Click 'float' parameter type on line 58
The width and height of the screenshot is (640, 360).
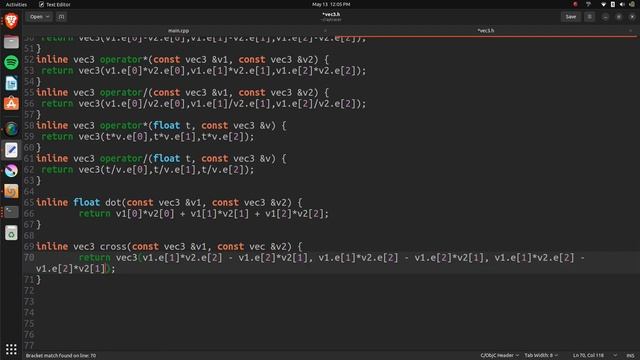pos(167,126)
